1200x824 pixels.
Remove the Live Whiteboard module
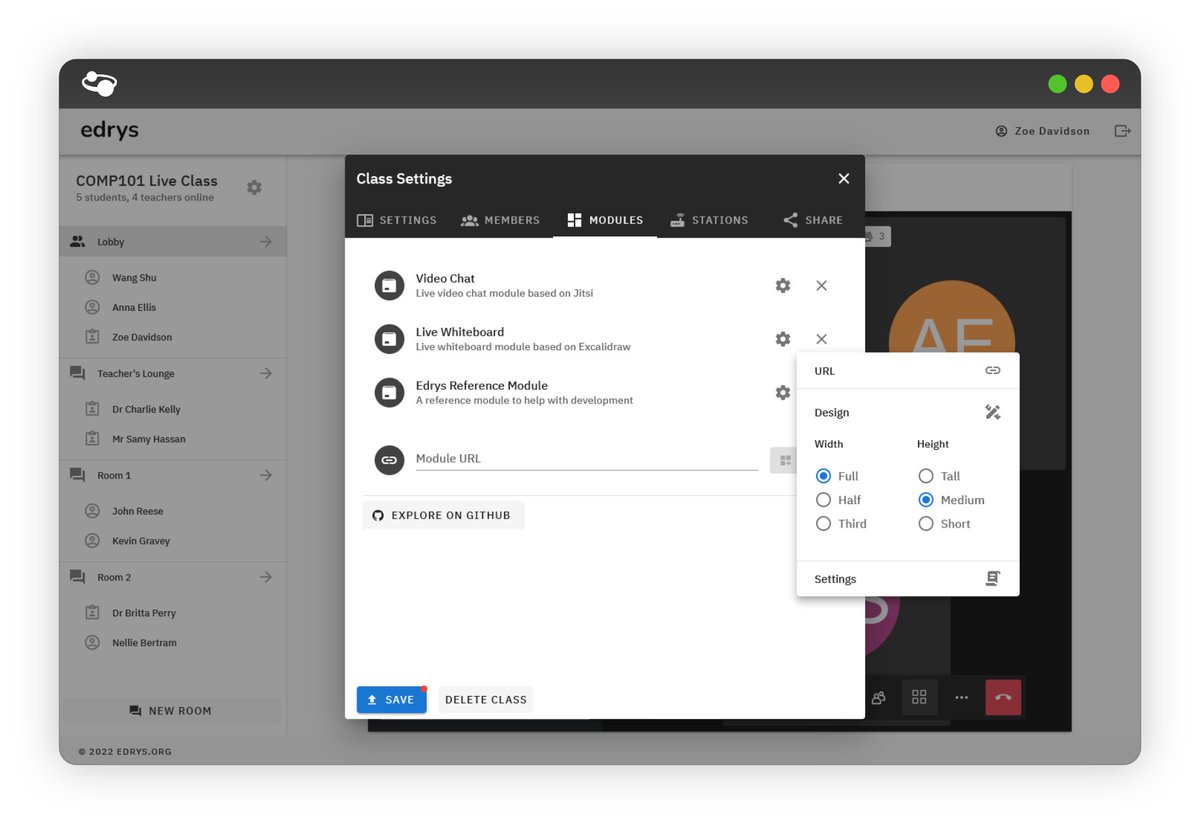point(821,339)
